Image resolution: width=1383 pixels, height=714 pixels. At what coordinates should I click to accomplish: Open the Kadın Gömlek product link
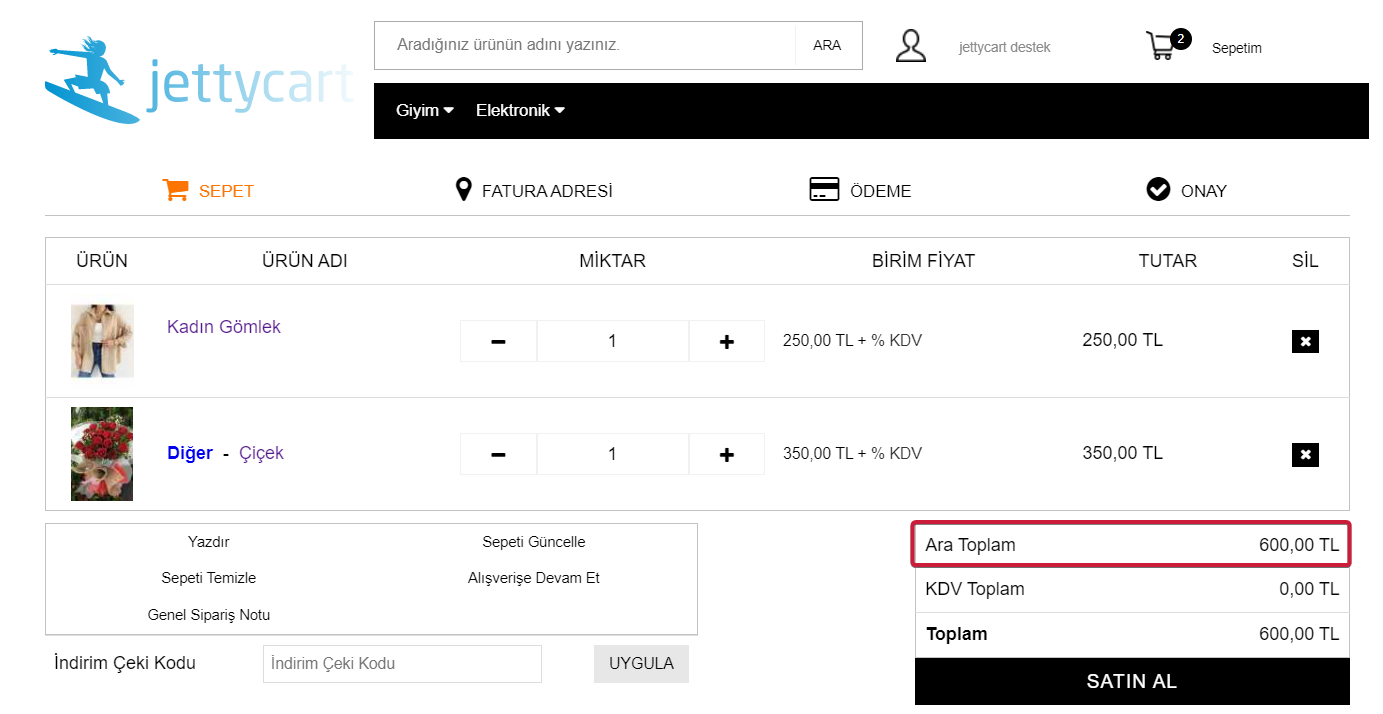224,327
